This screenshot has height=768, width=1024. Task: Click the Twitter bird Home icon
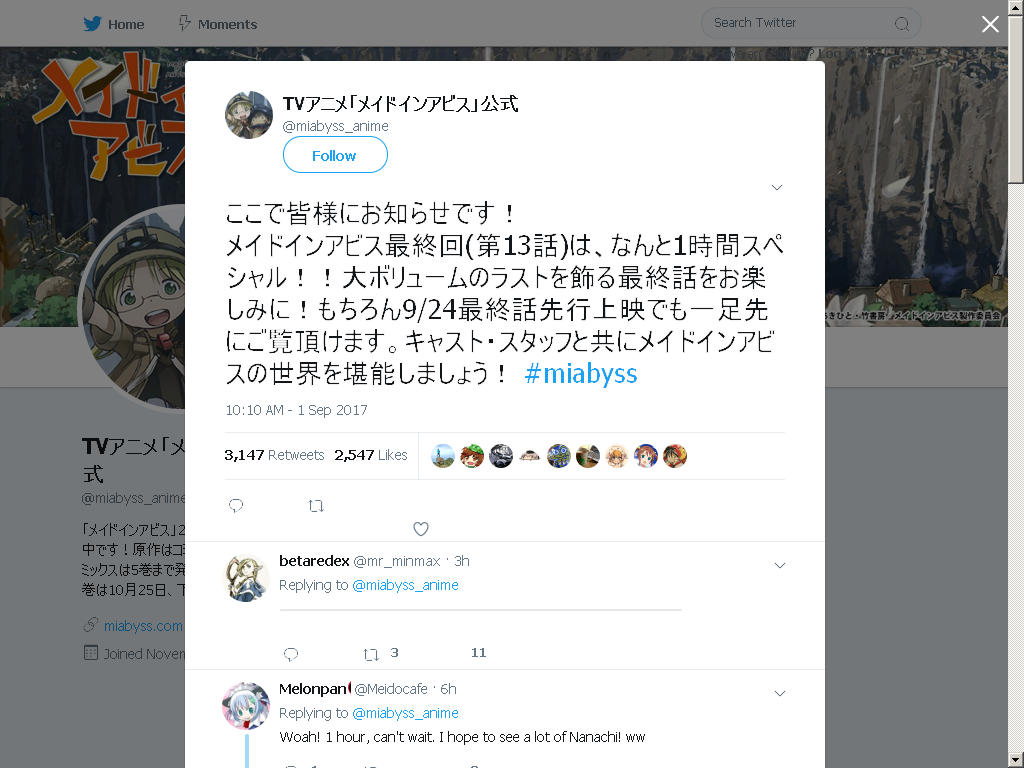[x=92, y=24]
